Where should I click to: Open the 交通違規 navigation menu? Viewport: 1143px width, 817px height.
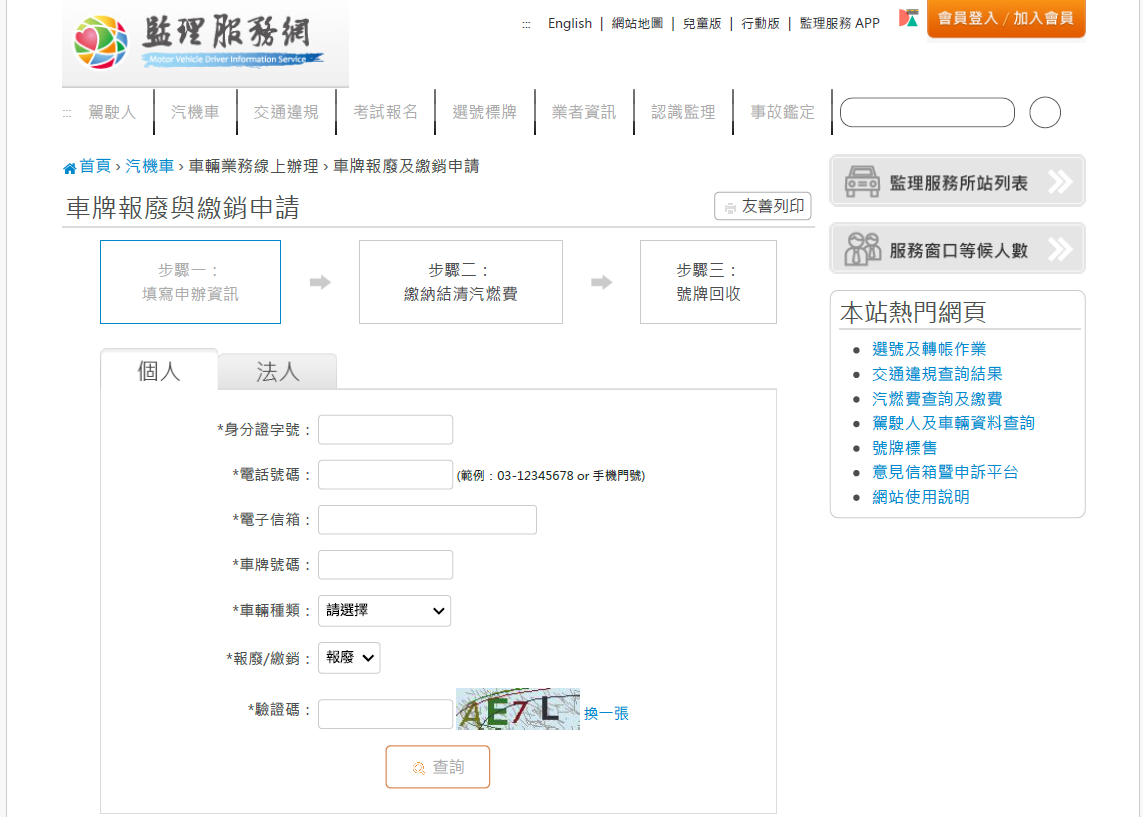[x=286, y=112]
